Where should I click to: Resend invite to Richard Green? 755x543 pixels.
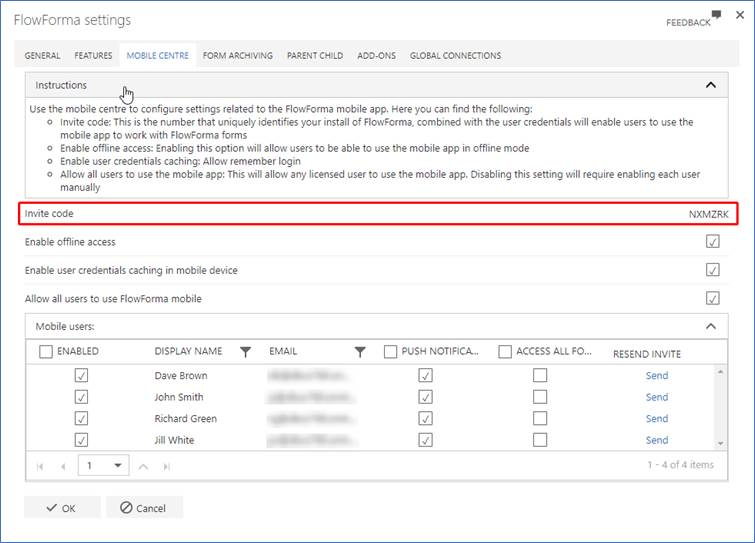(x=657, y=419)
